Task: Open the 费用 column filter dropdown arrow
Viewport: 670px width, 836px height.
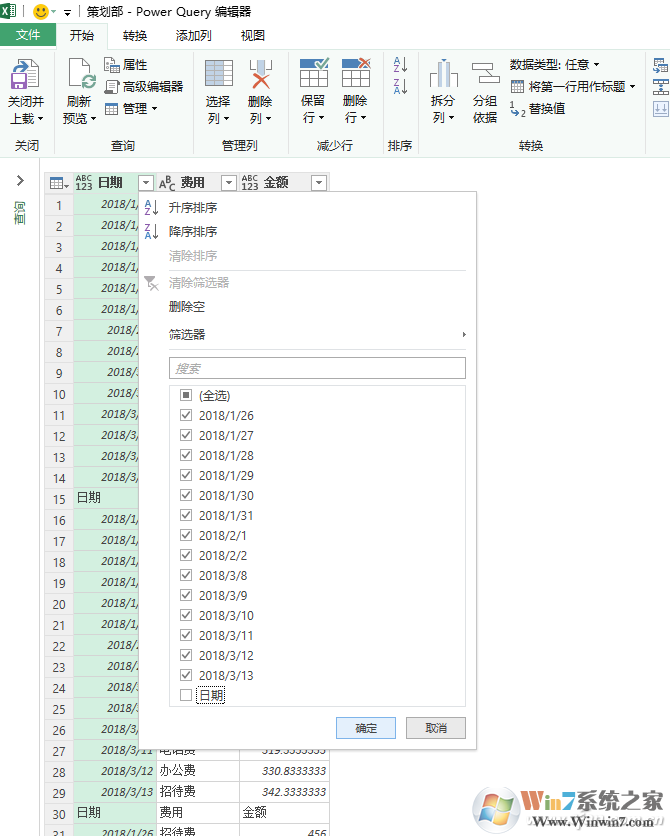Action: click(x=229, y=183)
